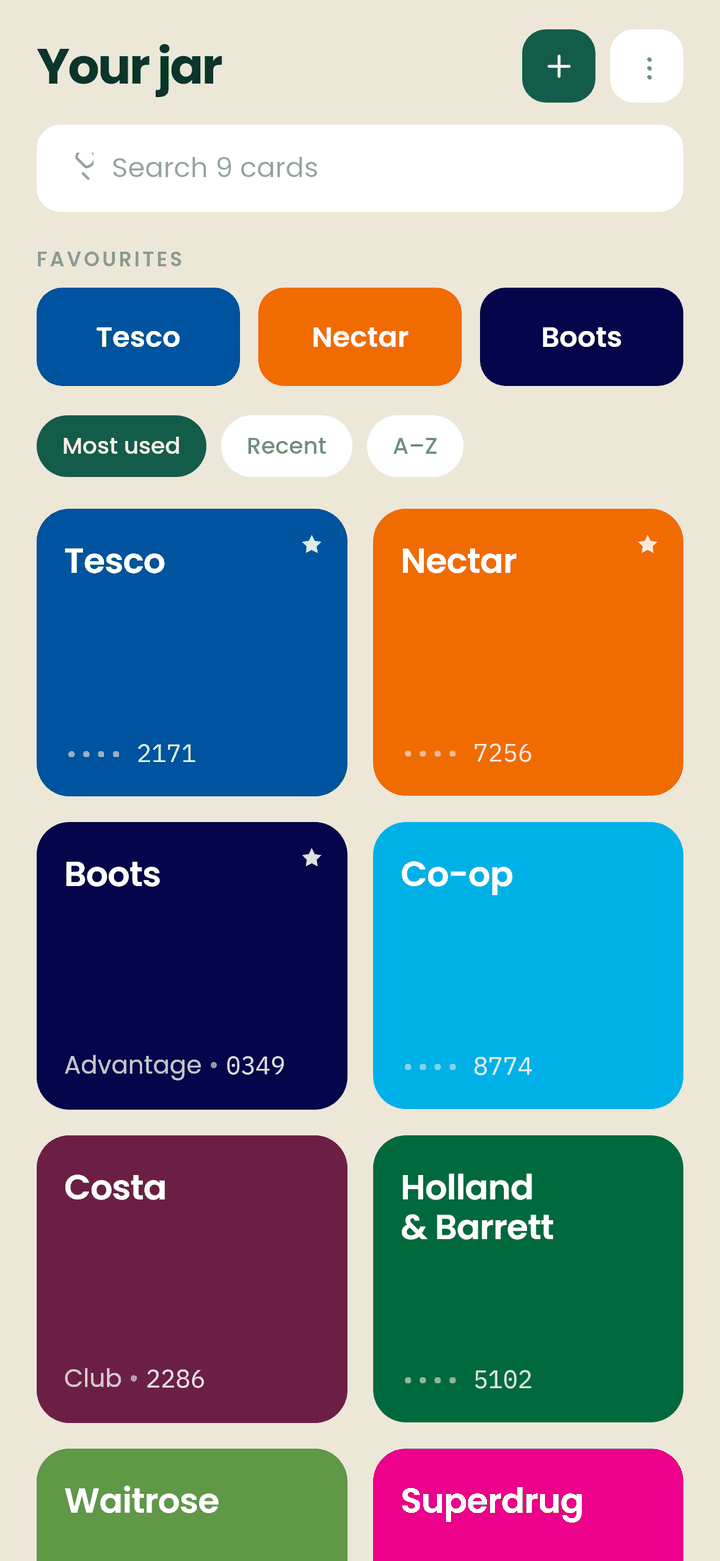This screenshot has width=720, height=1561.
Task: Toggle the favourite star on Boots card
Action: pos(312,857)
